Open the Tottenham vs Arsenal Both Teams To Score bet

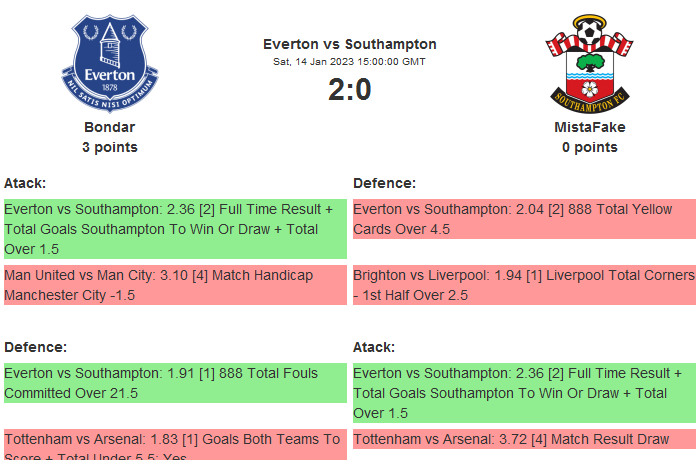[175, 445]
